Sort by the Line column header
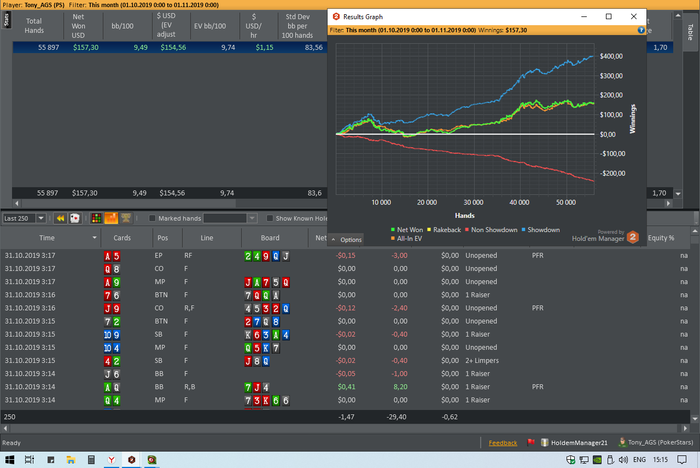The height and width of the screenshot is (468, 700). tap(207, 238)
